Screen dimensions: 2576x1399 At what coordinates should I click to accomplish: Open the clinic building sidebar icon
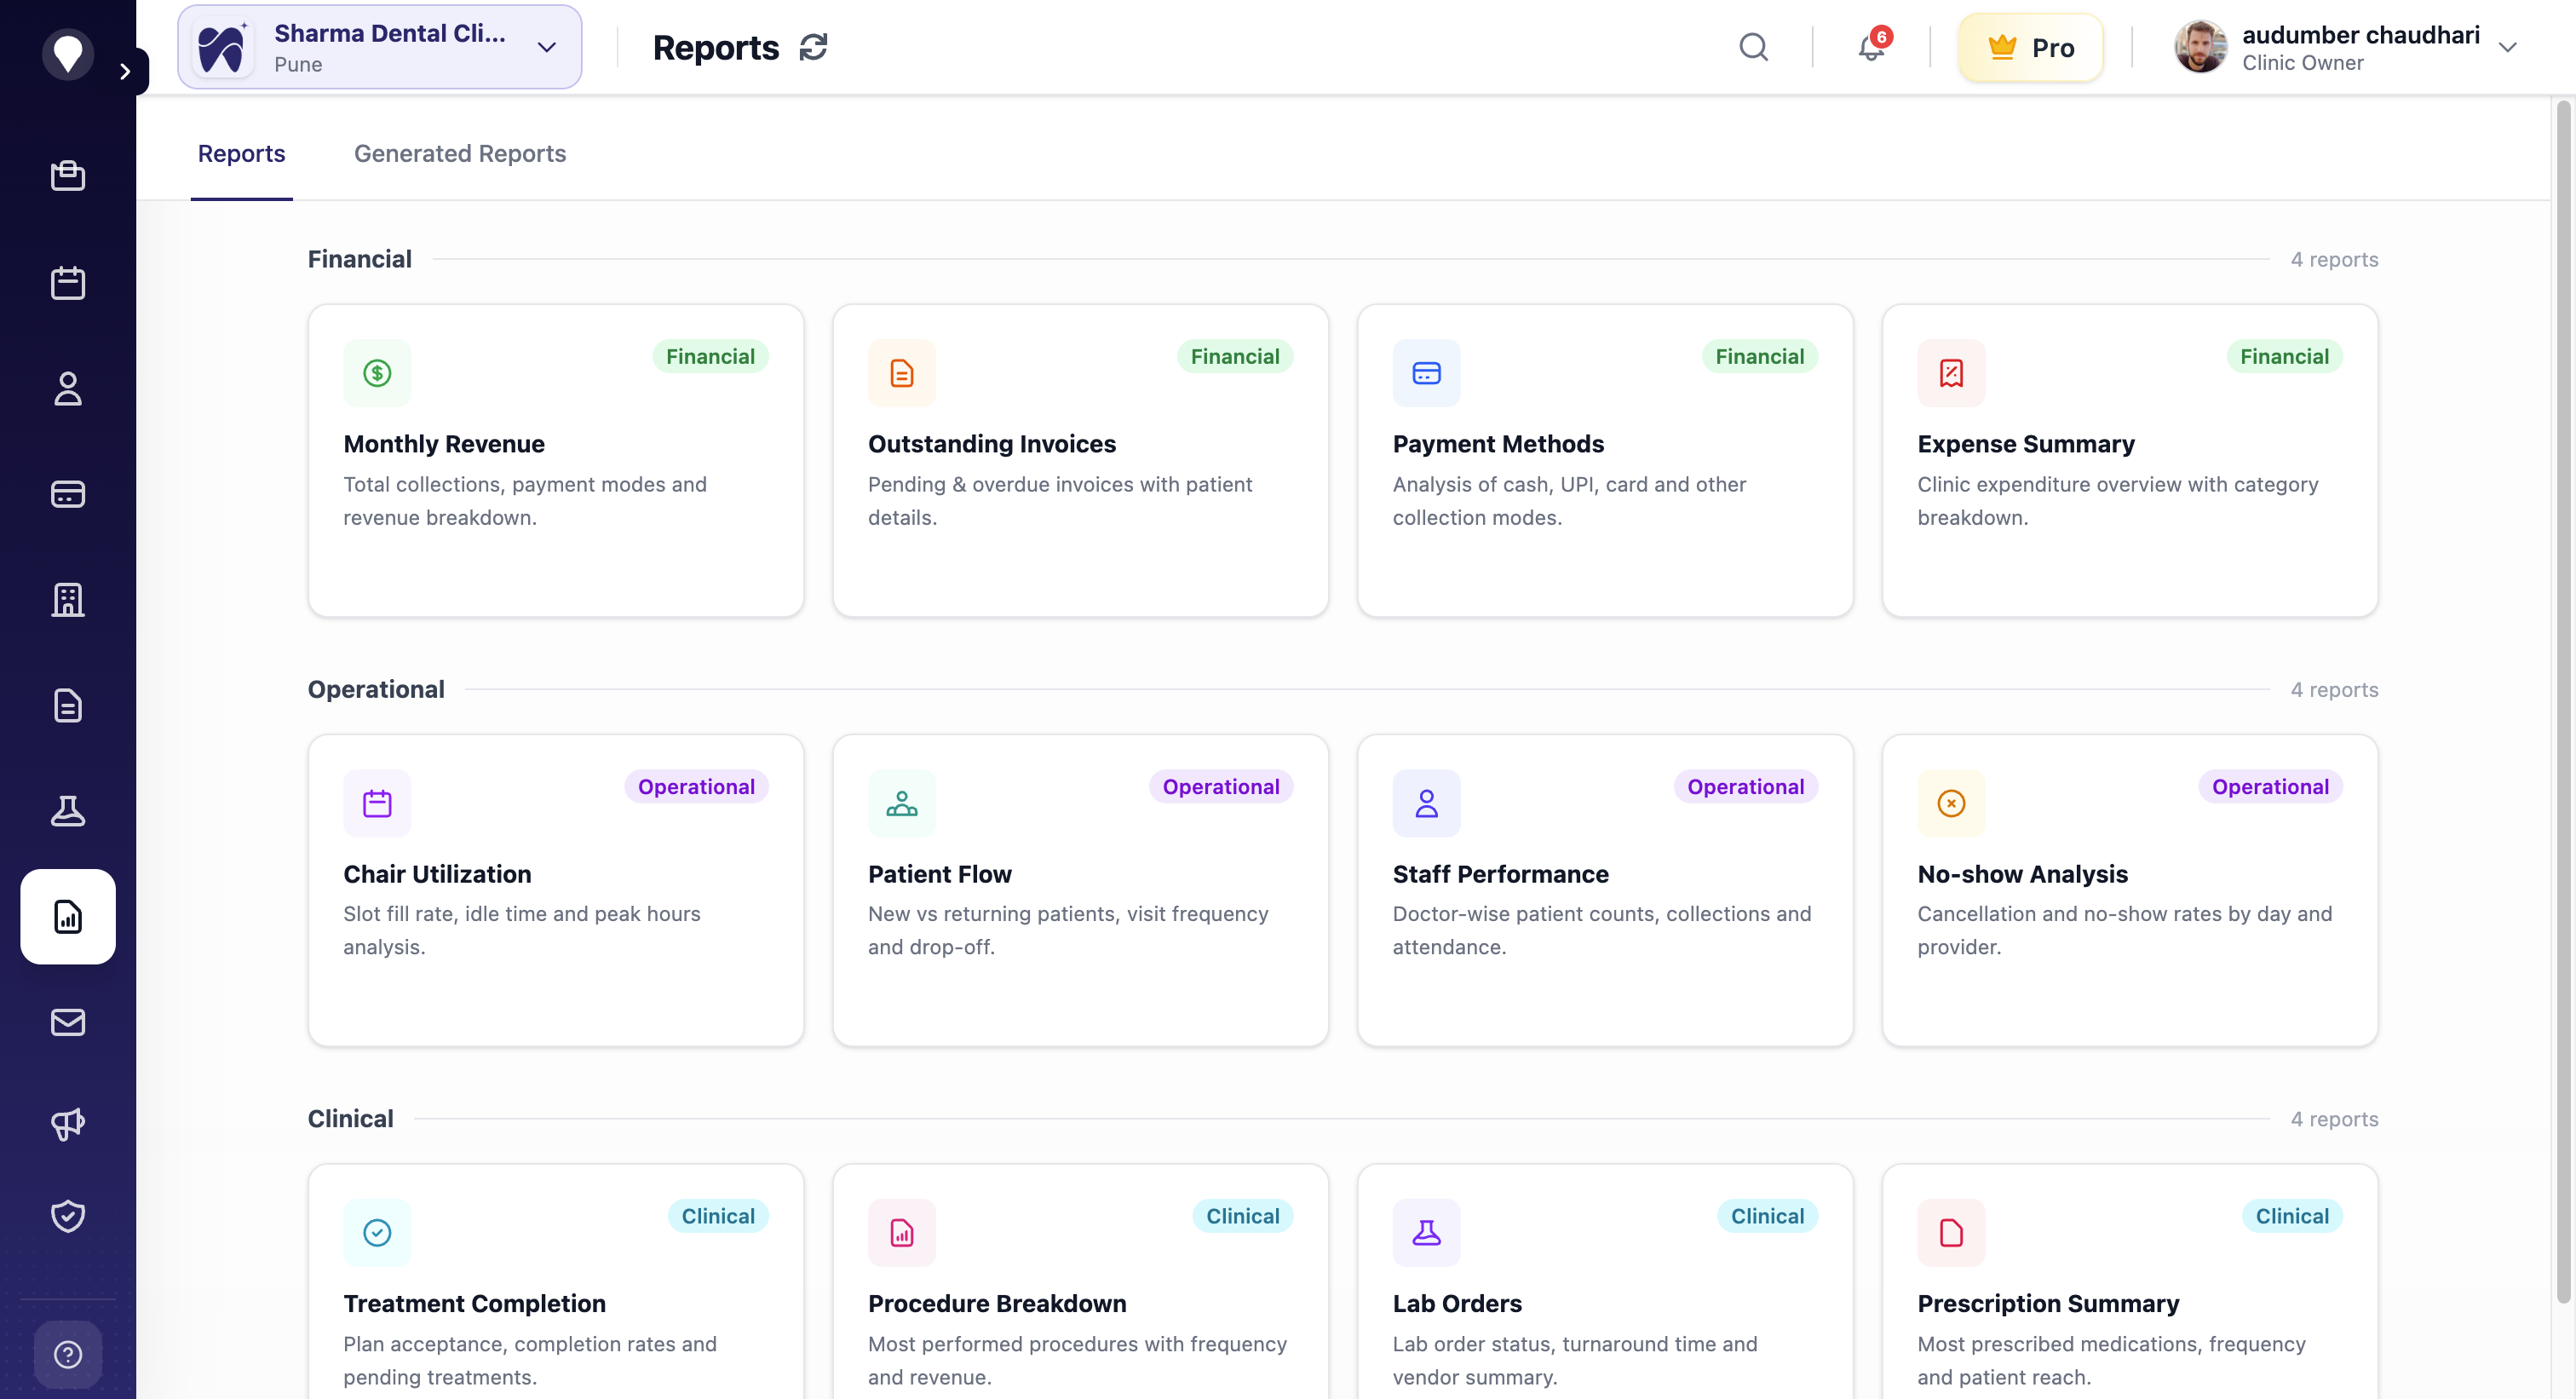(68, 600)
